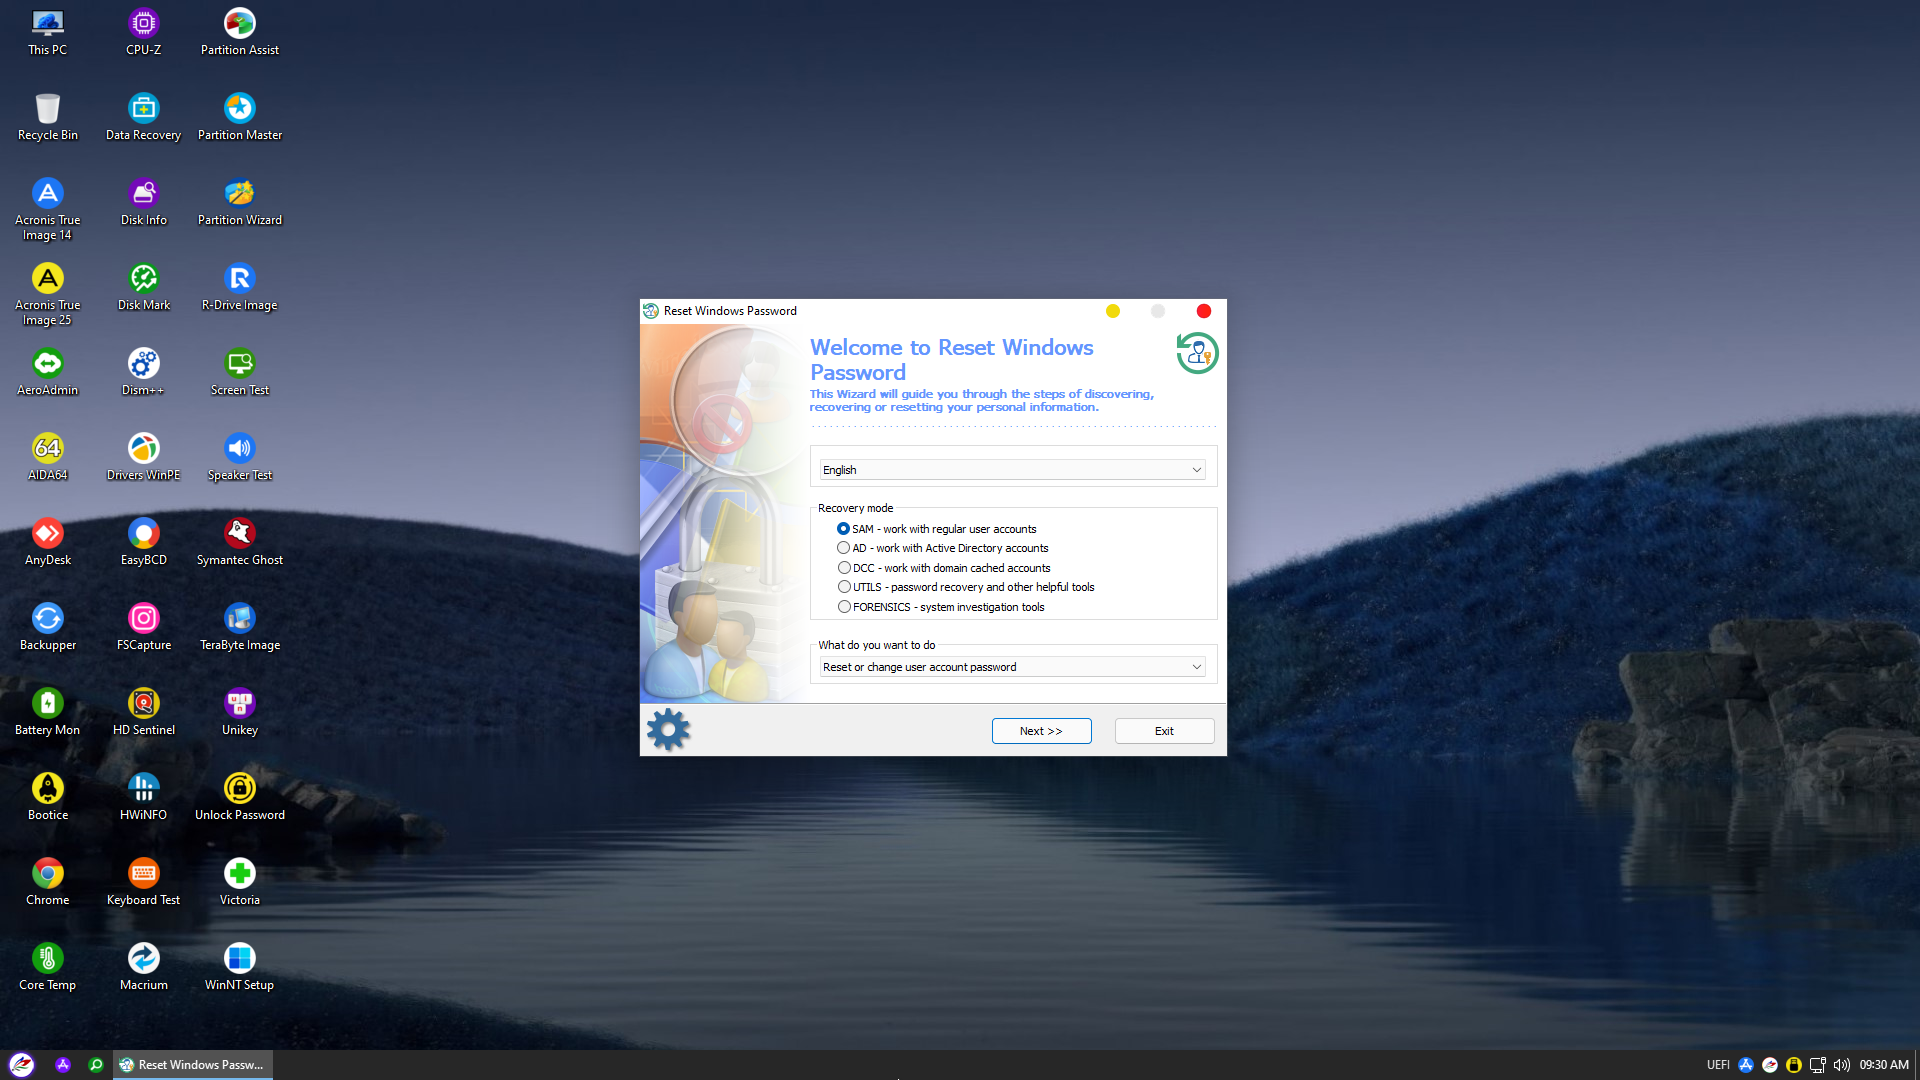Select DCC domain cached accounts mode
This screenshot has width=1920, height=1080.
coord(844,568)
